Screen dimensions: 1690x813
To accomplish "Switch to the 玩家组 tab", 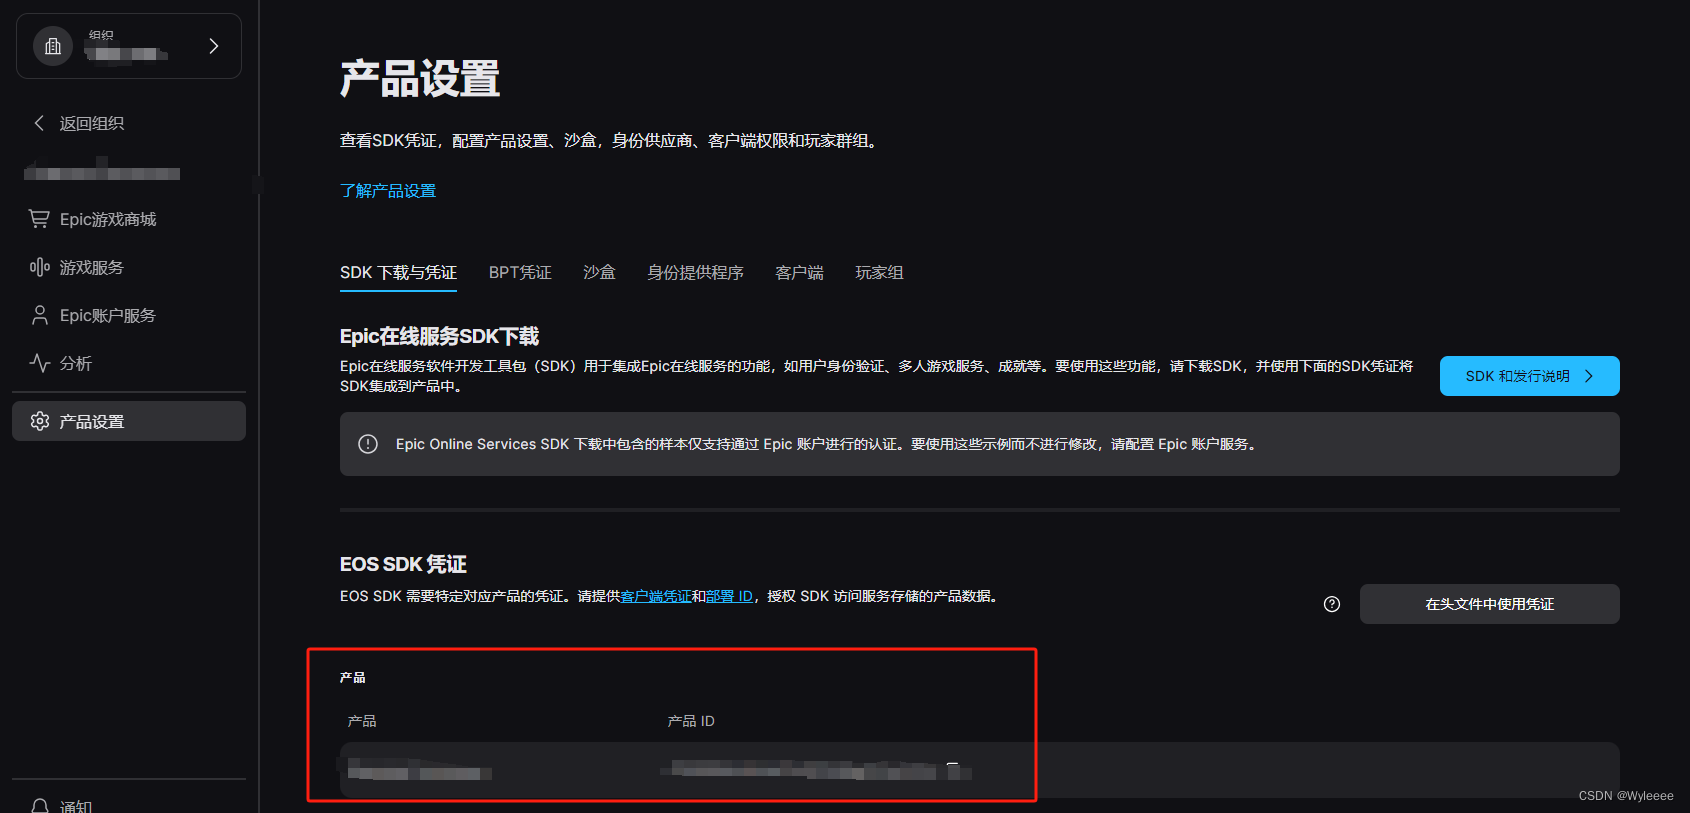I will tap(879, 272).
